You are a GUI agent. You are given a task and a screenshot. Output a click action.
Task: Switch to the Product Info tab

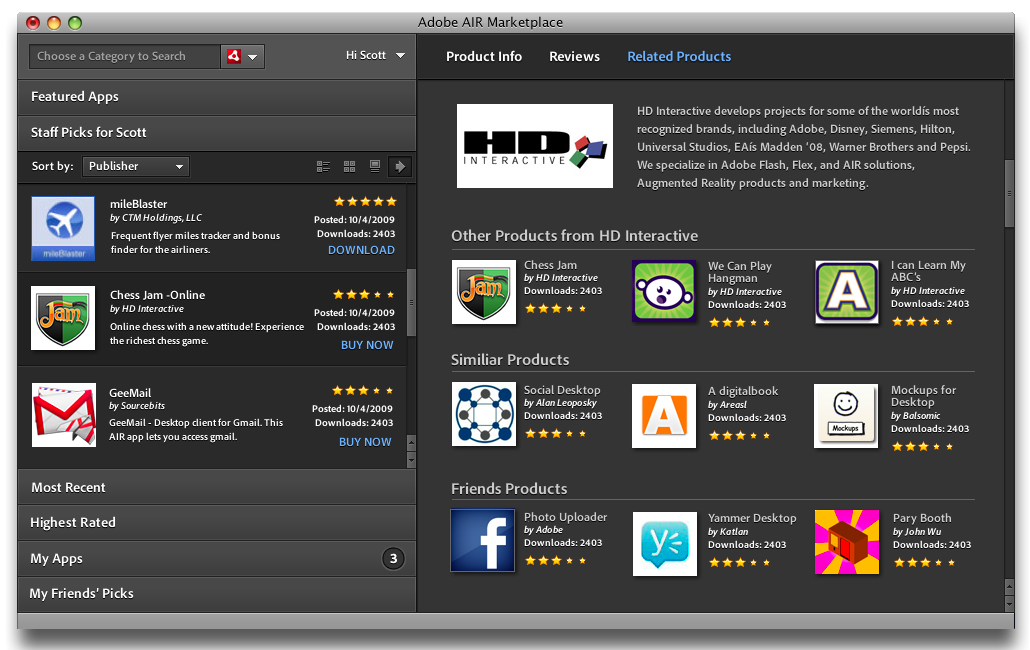484,56
